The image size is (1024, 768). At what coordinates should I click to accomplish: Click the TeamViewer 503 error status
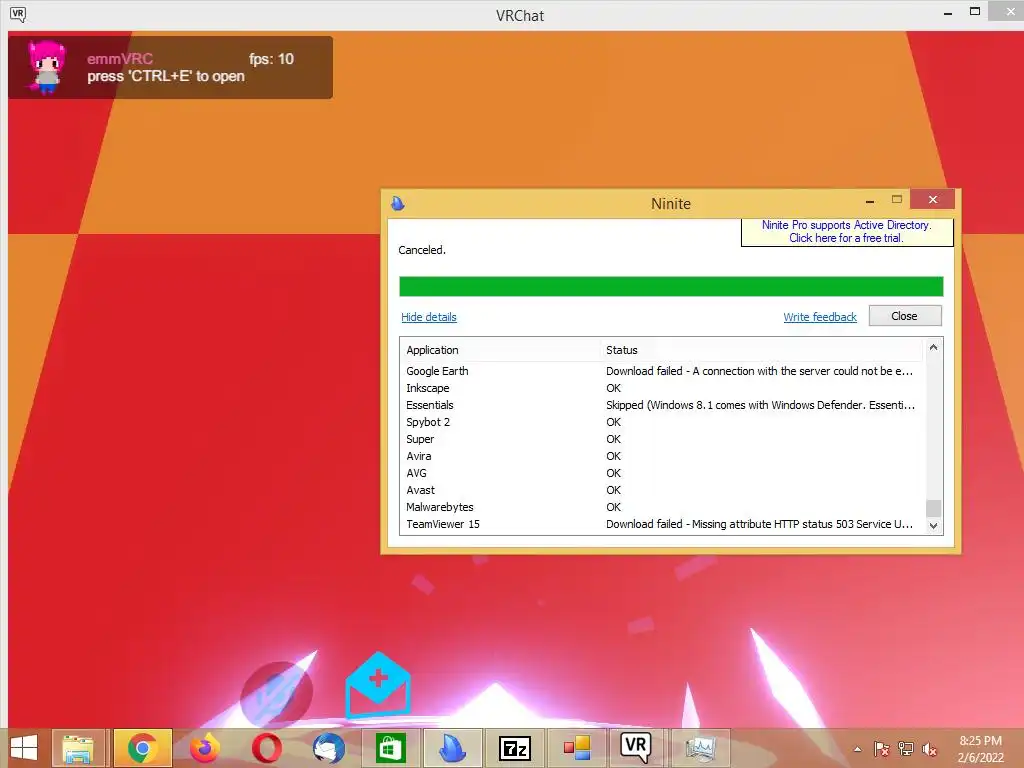click(759, 524)
